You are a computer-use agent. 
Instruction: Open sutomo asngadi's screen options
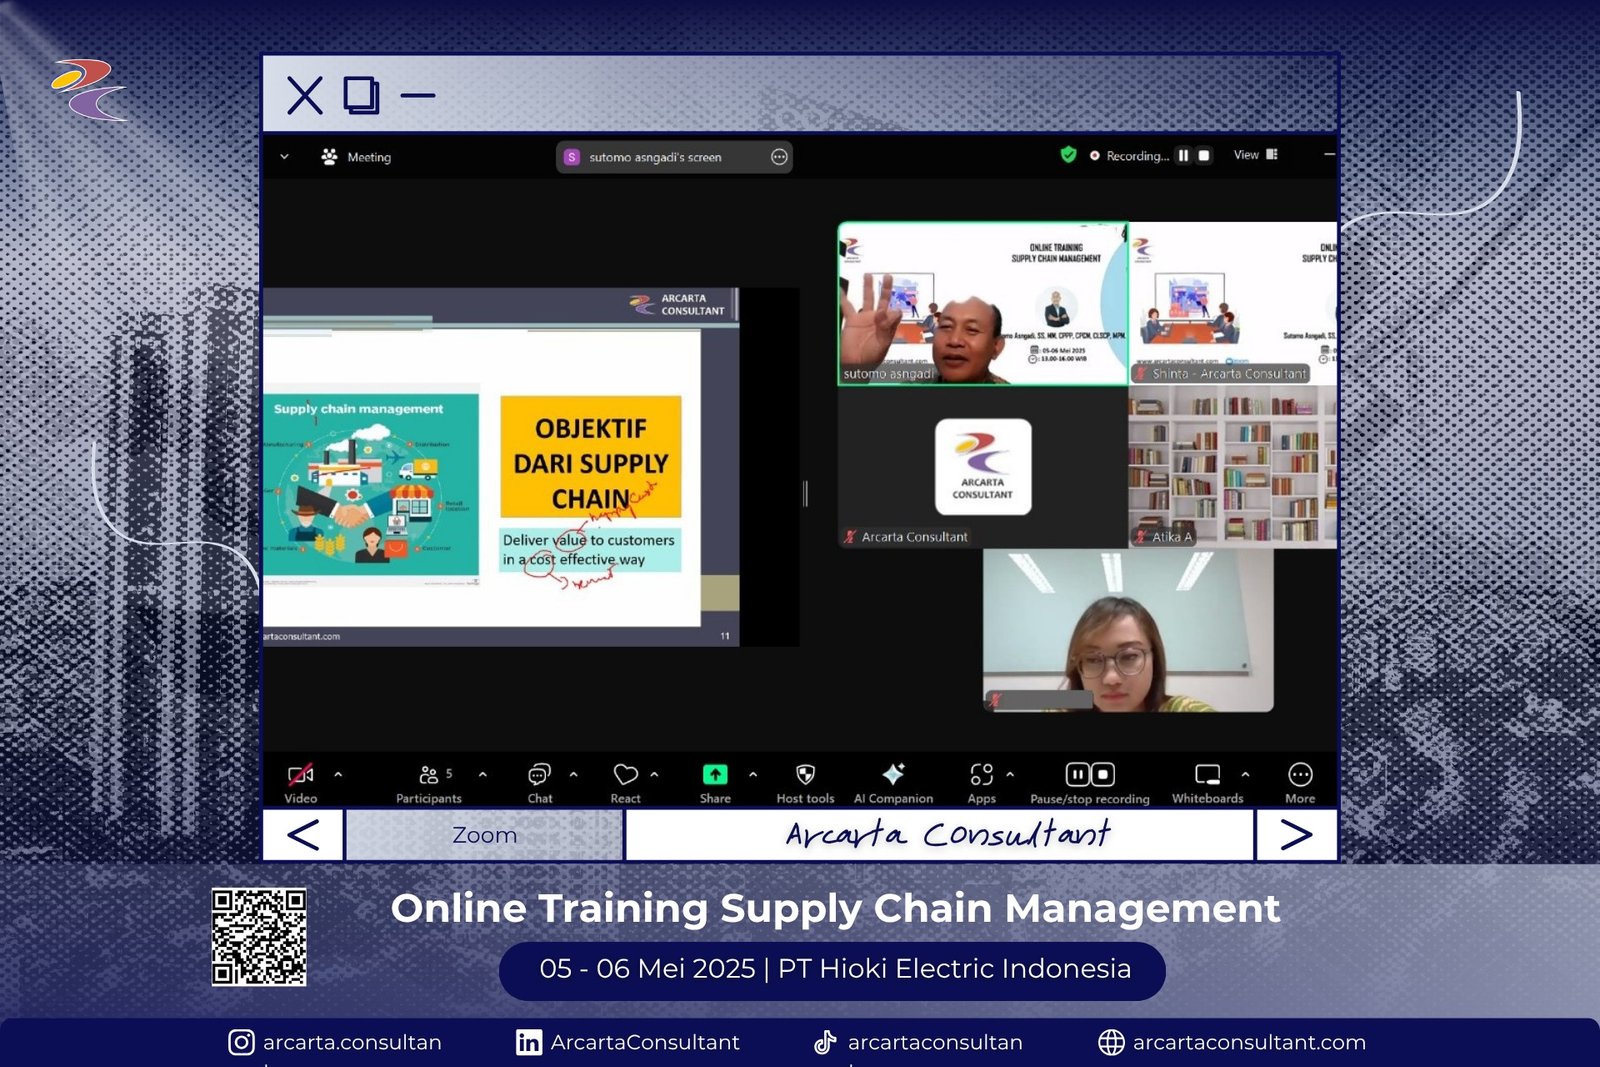click(x=779, y=157)
